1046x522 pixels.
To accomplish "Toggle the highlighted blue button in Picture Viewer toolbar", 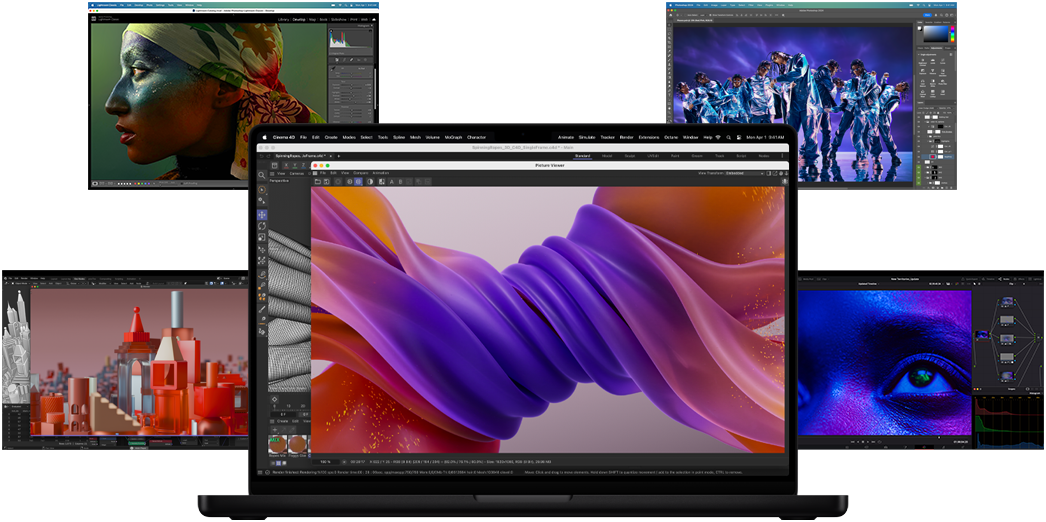I will pos(358,181).
